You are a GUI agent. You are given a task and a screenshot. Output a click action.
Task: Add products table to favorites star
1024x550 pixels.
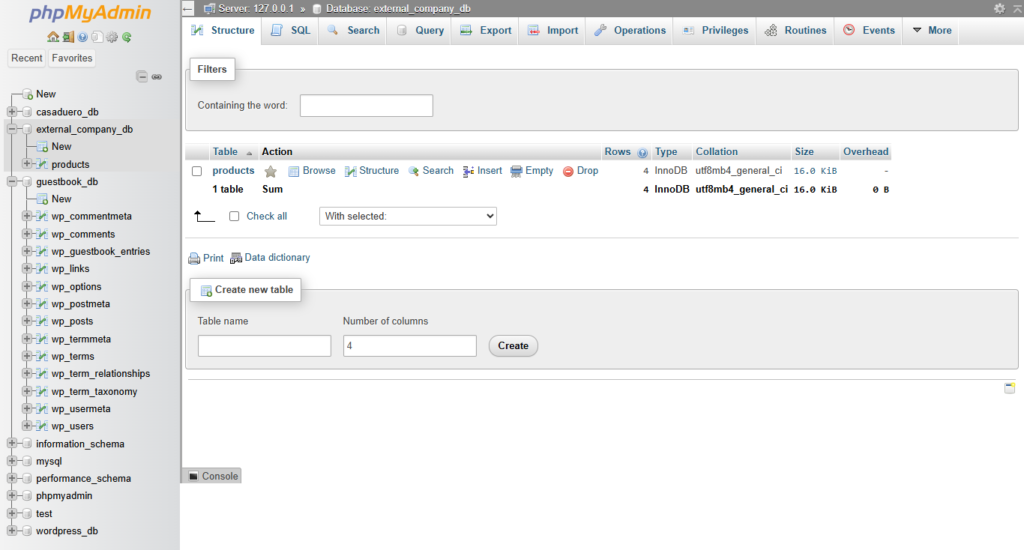(x=270, y=171)
